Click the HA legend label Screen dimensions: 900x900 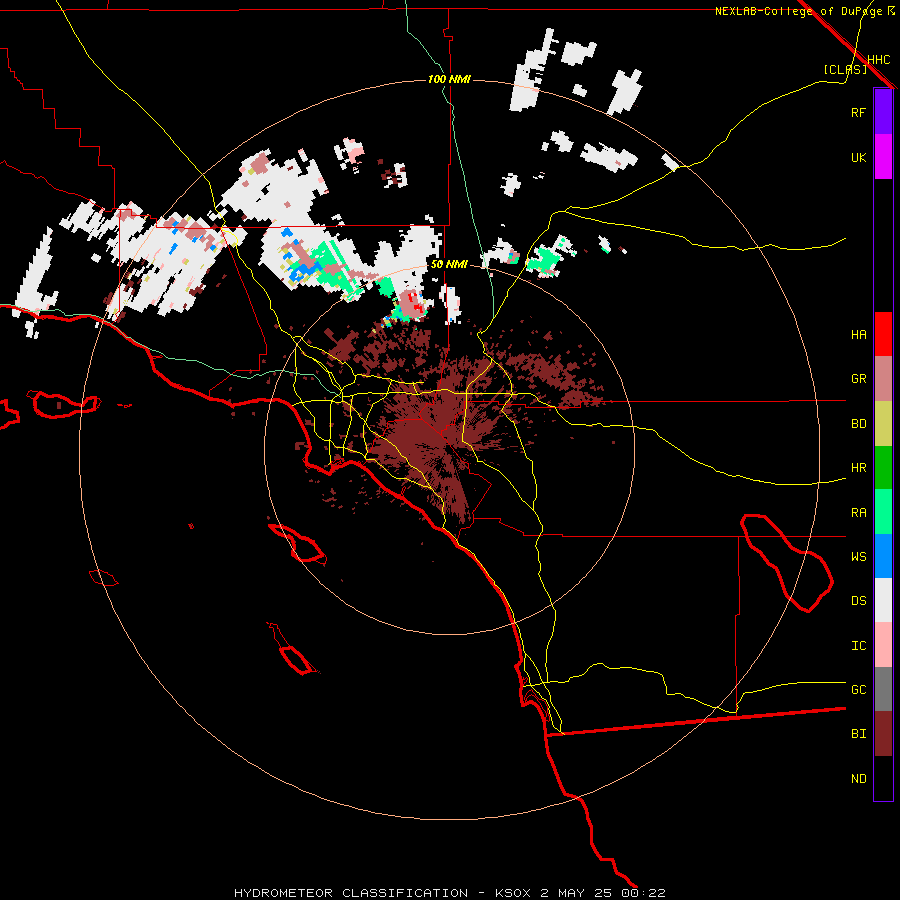point(858,335)
